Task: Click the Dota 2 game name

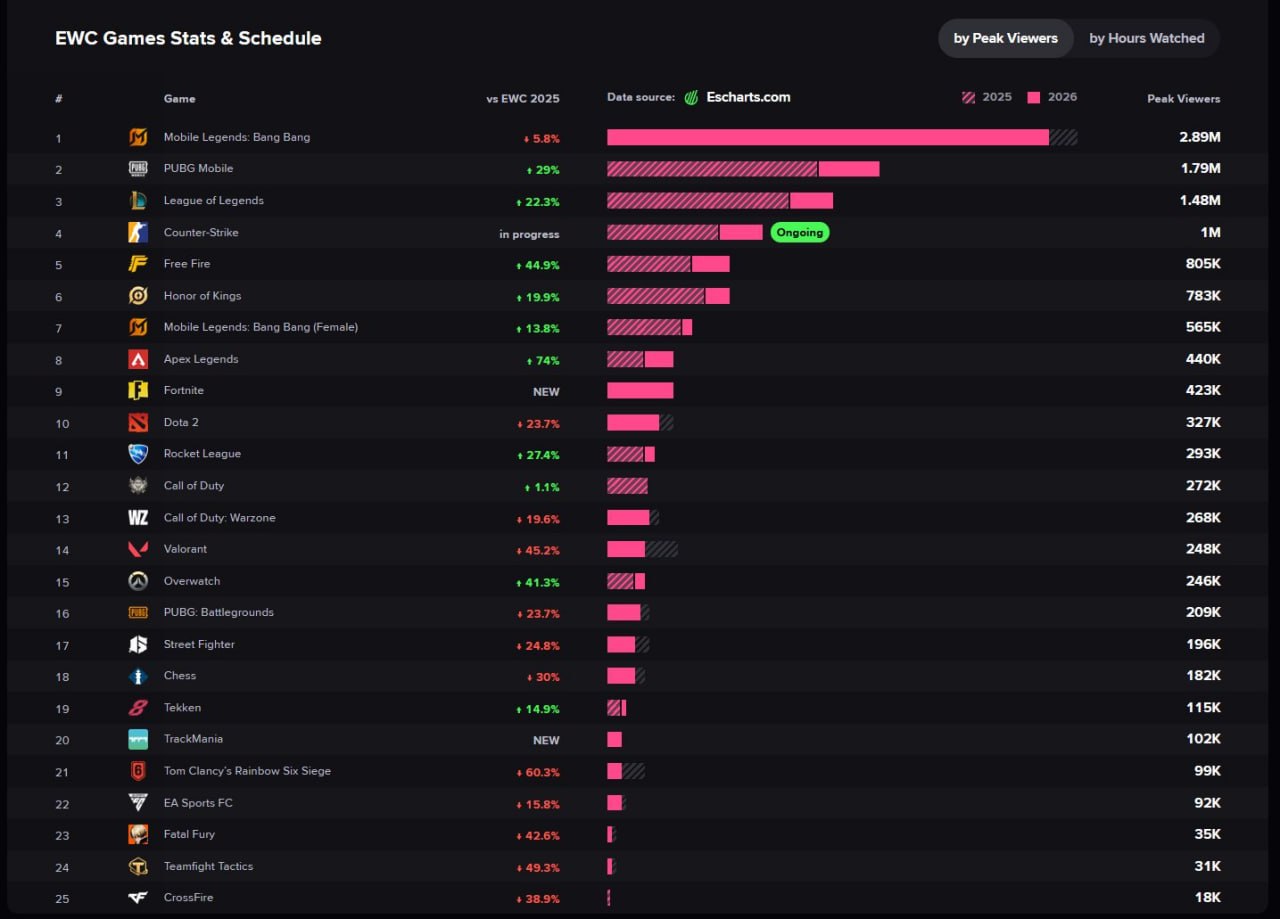Action: coord(181,423)
